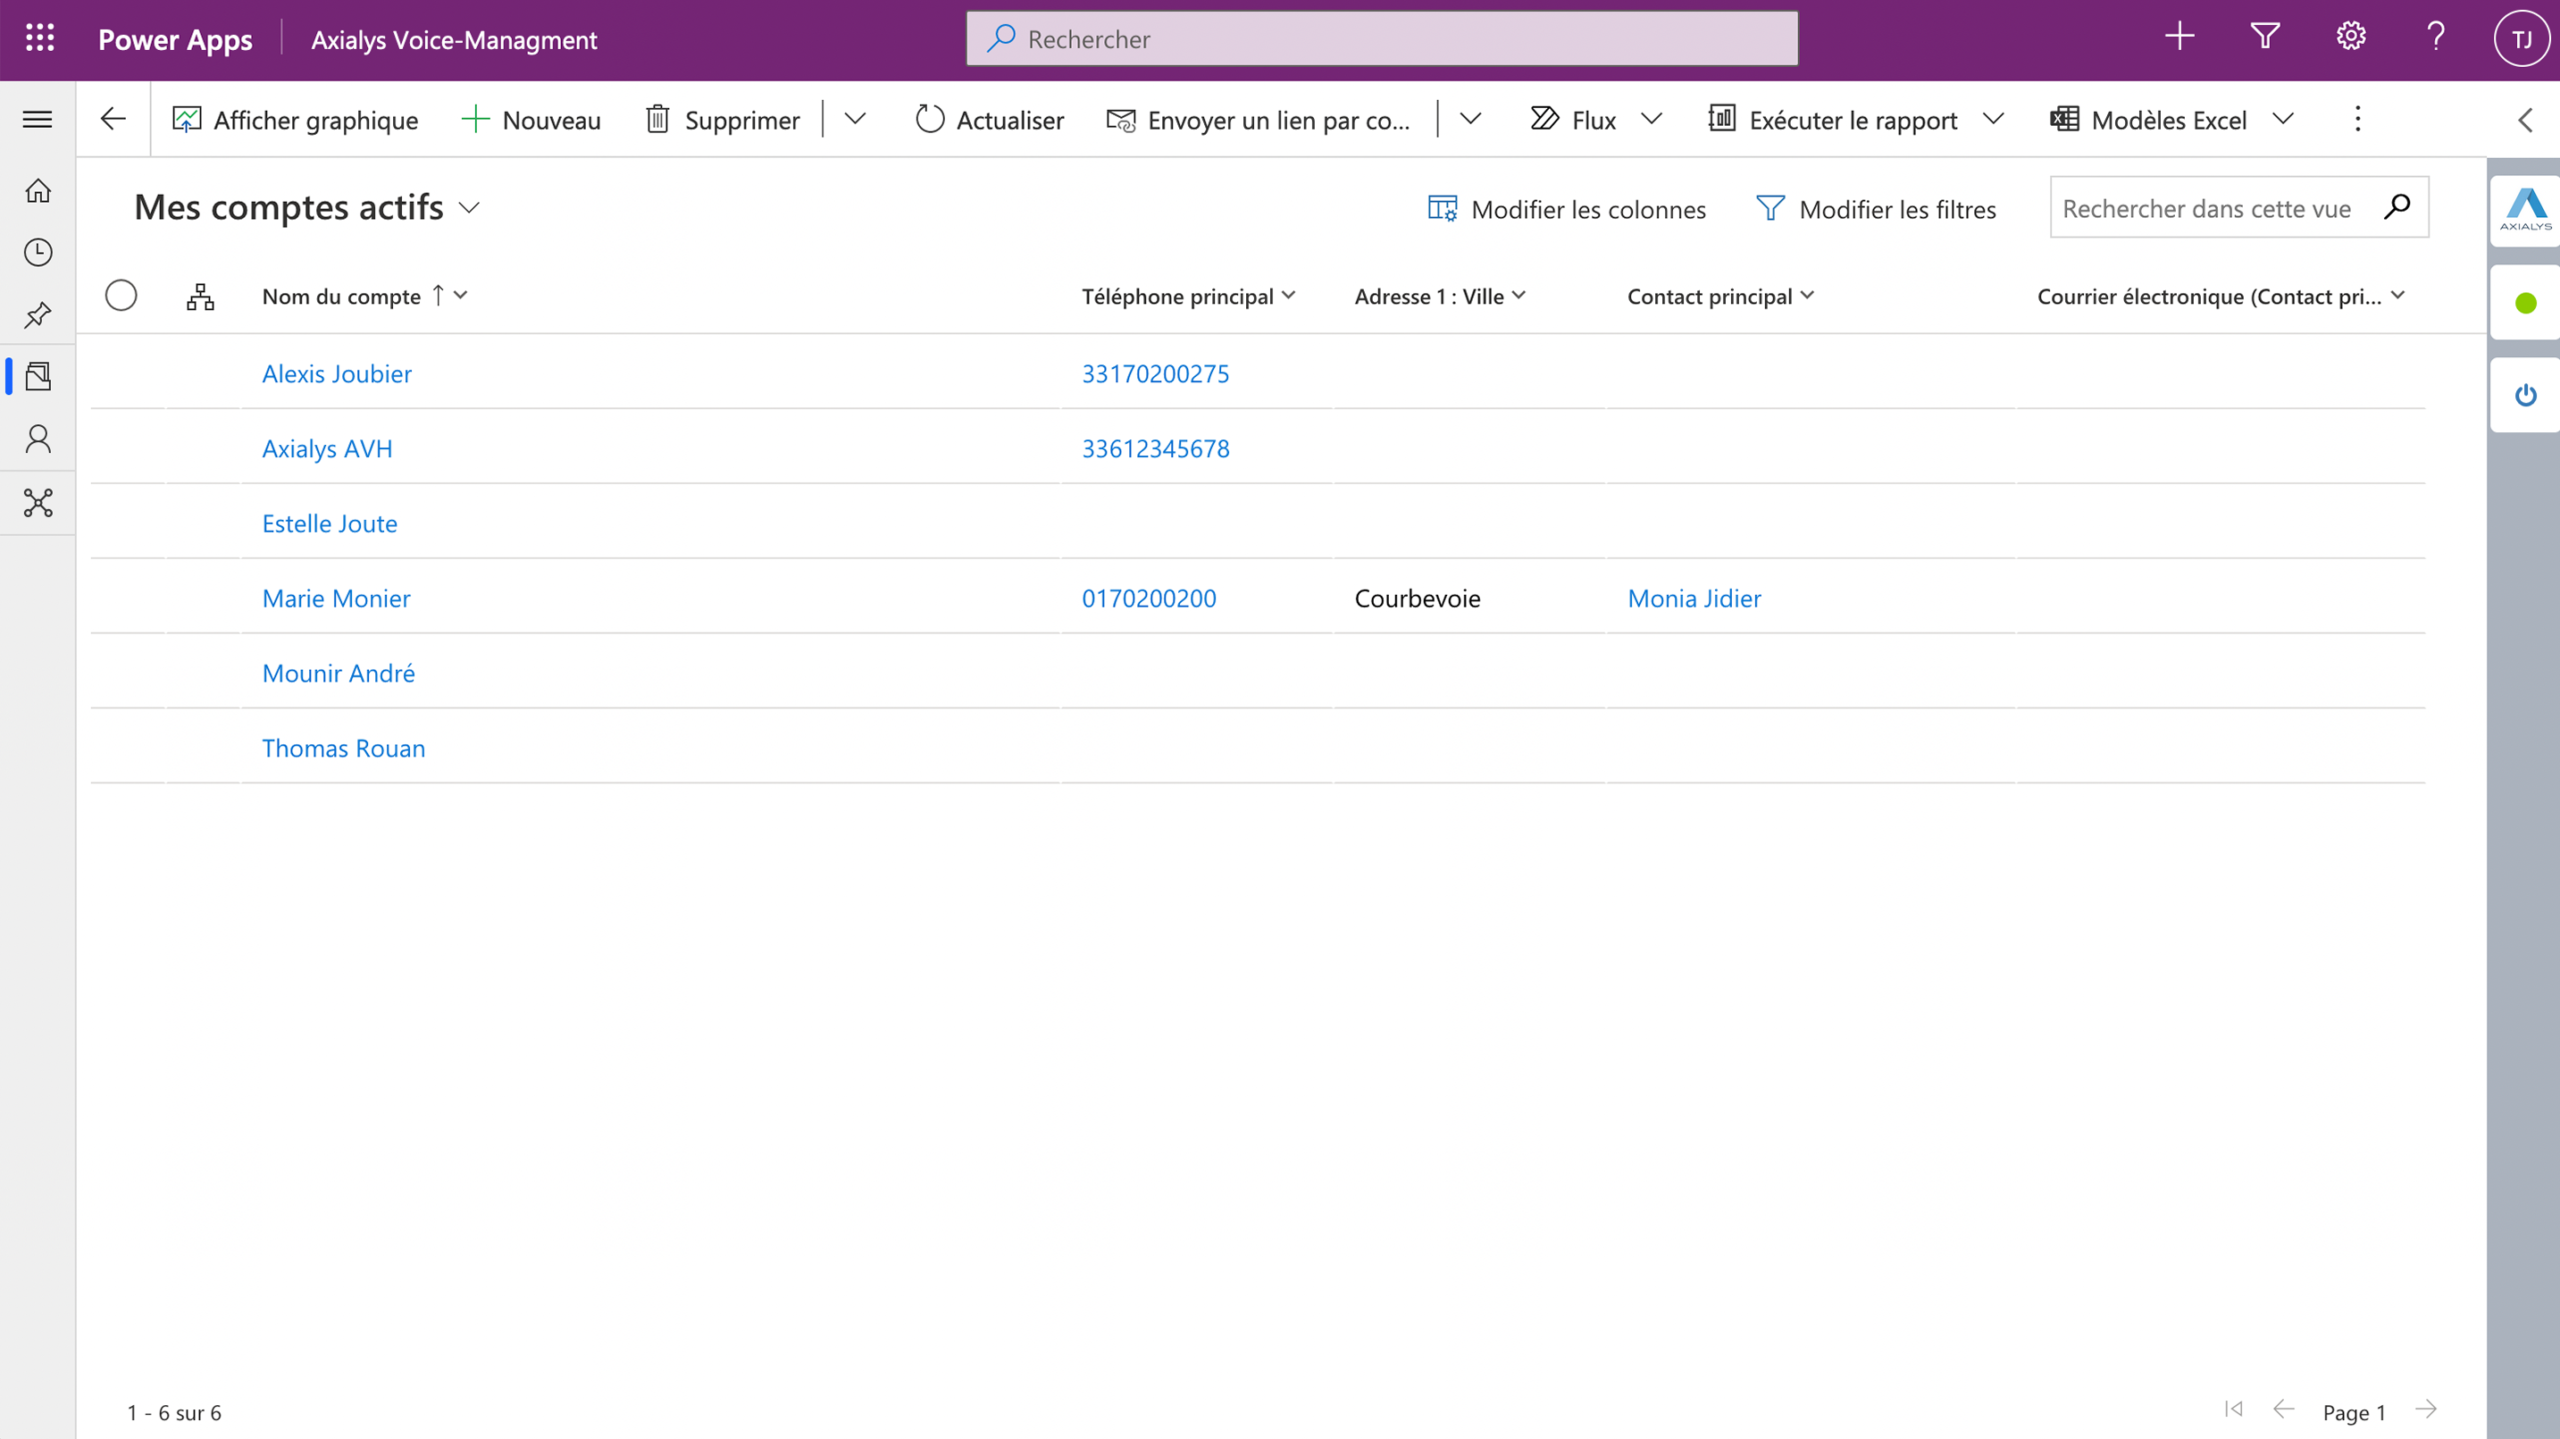Open the Alexis Joubier account link
Screen dimensions: 2560x1439
tap(337, 373)
